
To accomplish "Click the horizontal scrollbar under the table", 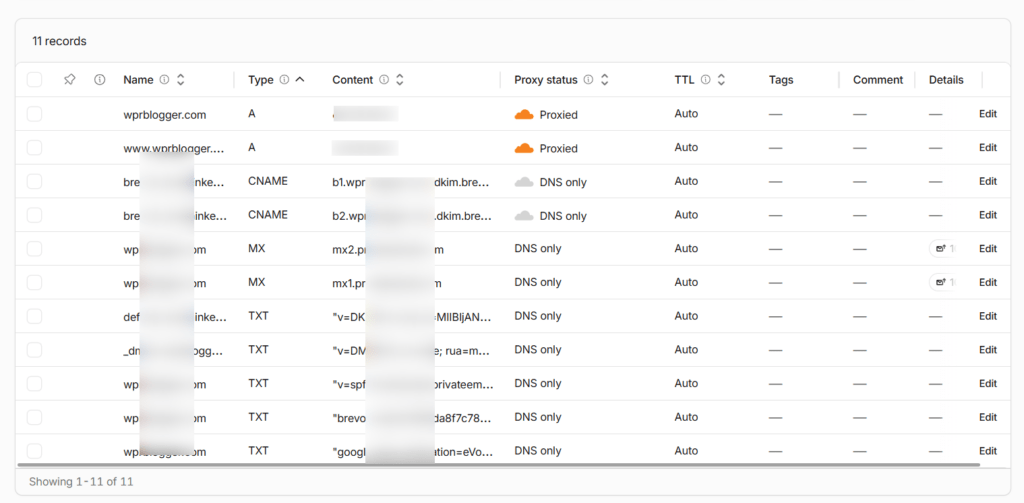I will 498,465.
